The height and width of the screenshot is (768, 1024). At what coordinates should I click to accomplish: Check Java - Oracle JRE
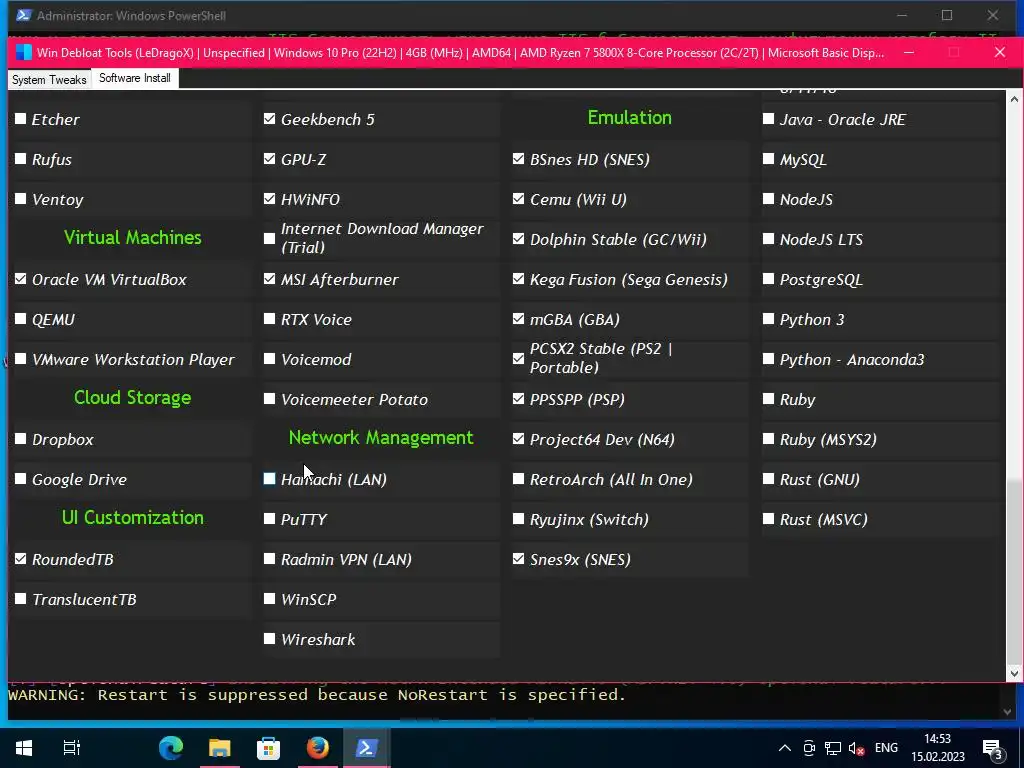(769, 119)
